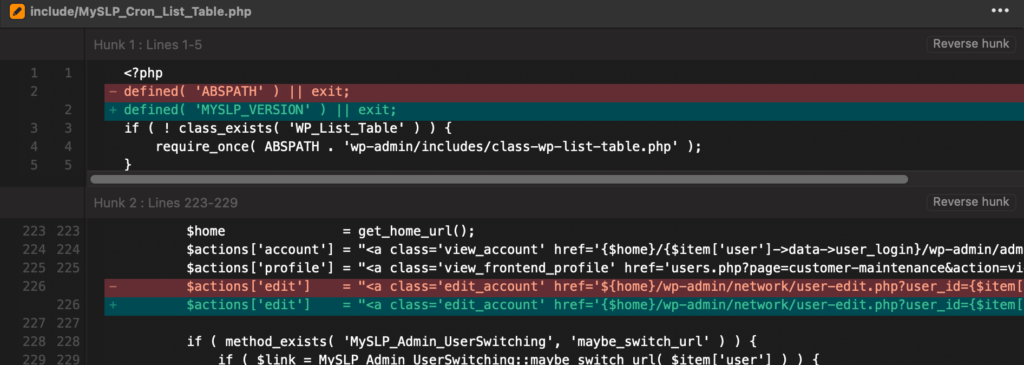
Task: Reverse hunk 2 with its button
Action: pos(970,202)
